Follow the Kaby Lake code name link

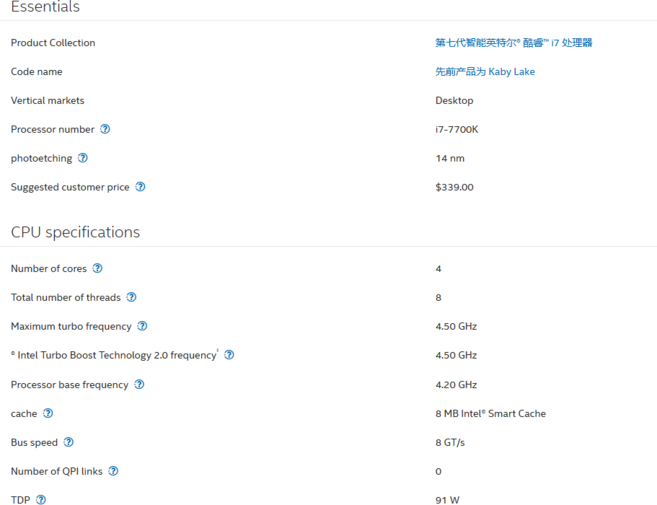(x=485, y=72)
